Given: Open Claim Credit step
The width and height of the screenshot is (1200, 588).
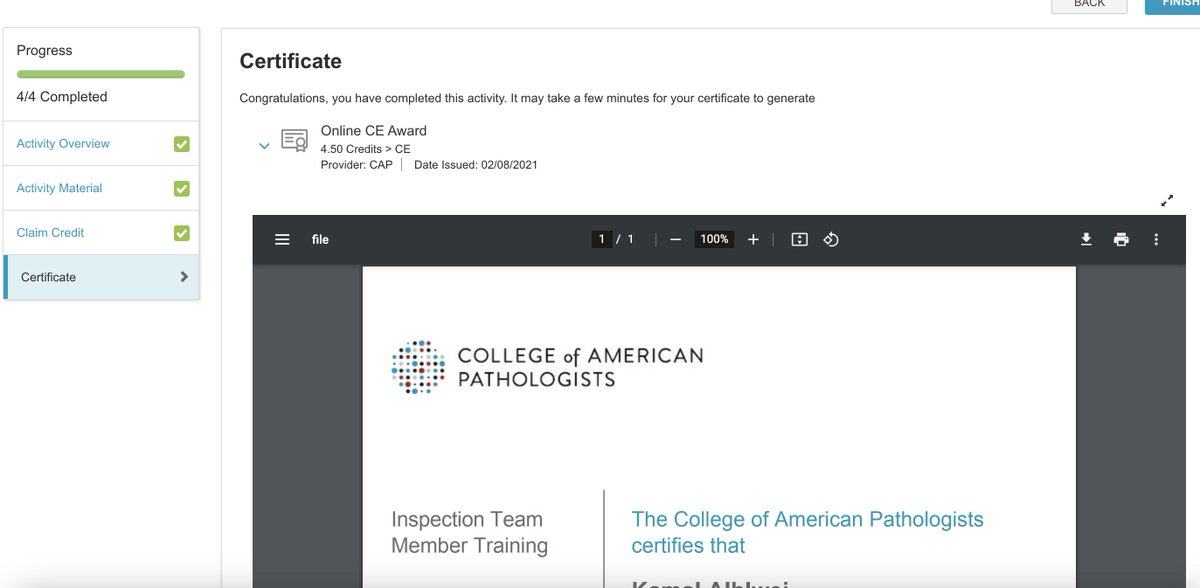Looking at the screenshot, I should pyautogui.click(x=50, y=233).
